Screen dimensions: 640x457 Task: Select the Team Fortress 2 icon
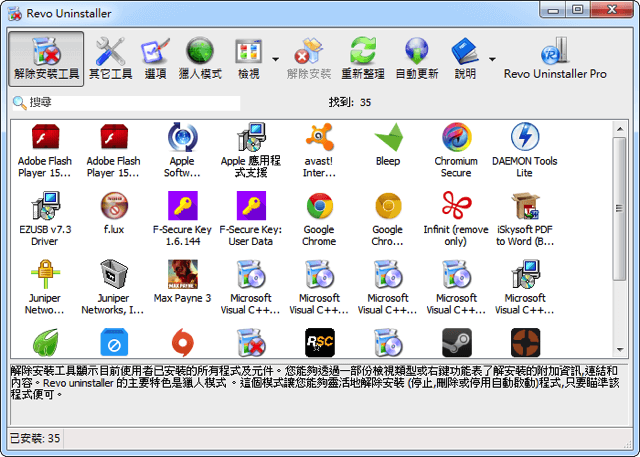point(525,342)
